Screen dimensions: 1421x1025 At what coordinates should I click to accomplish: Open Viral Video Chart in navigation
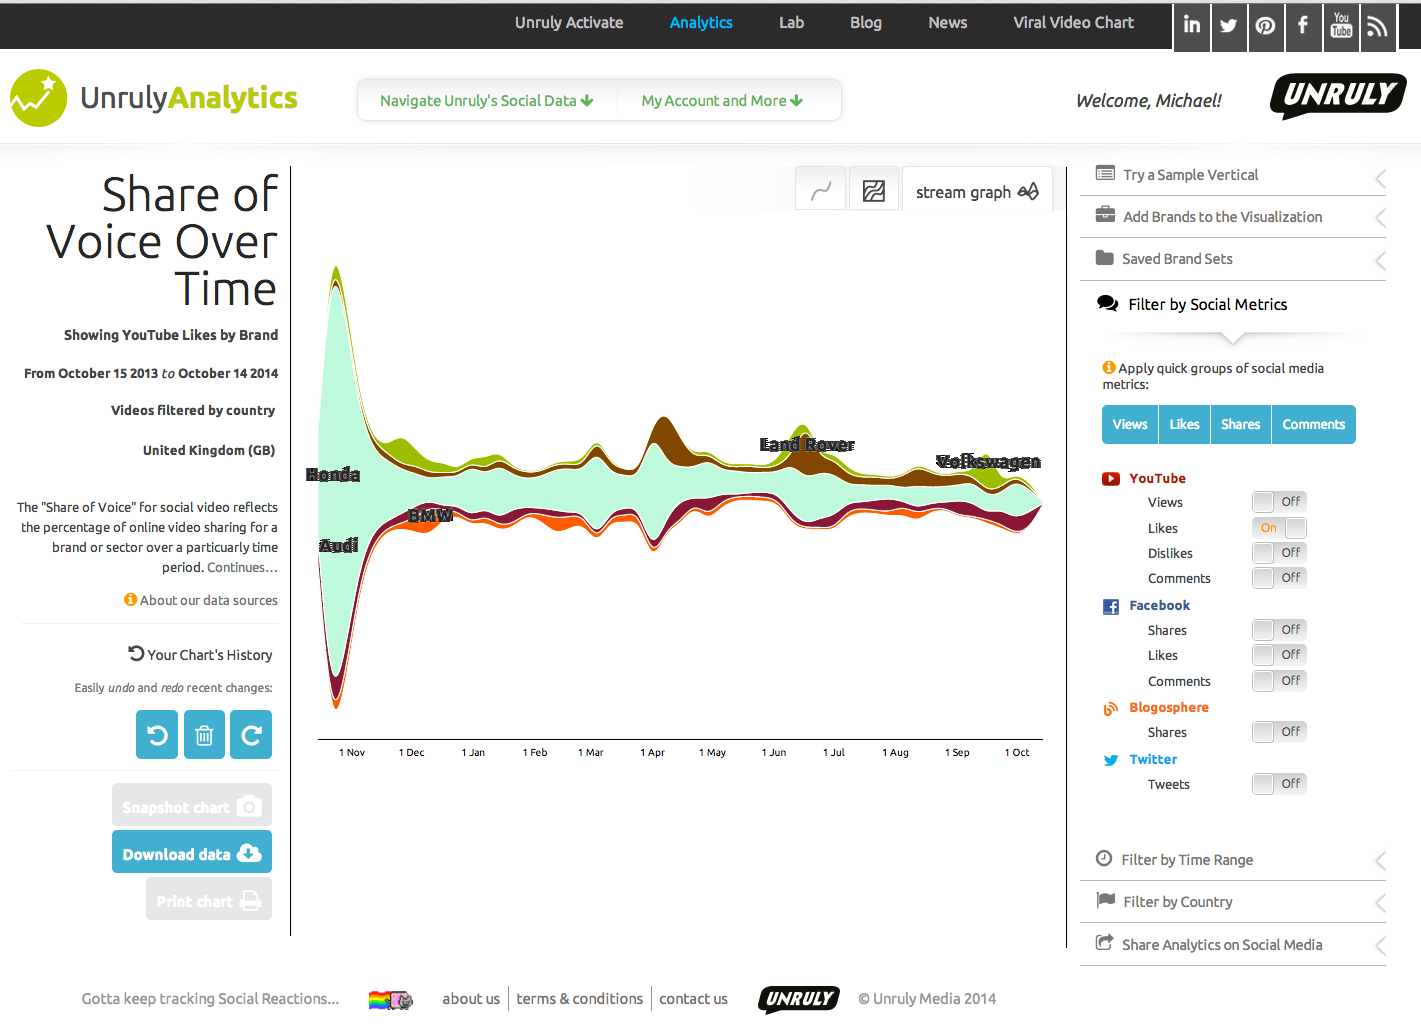click(1073, 23)
